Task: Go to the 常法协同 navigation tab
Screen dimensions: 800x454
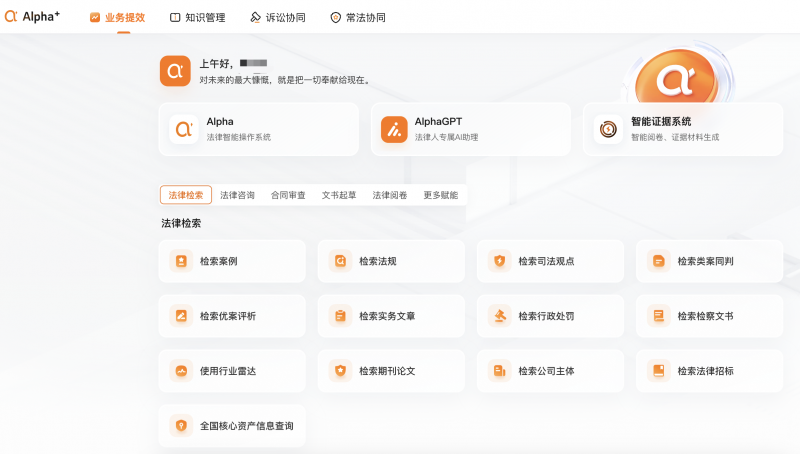Action: [357, 18]
